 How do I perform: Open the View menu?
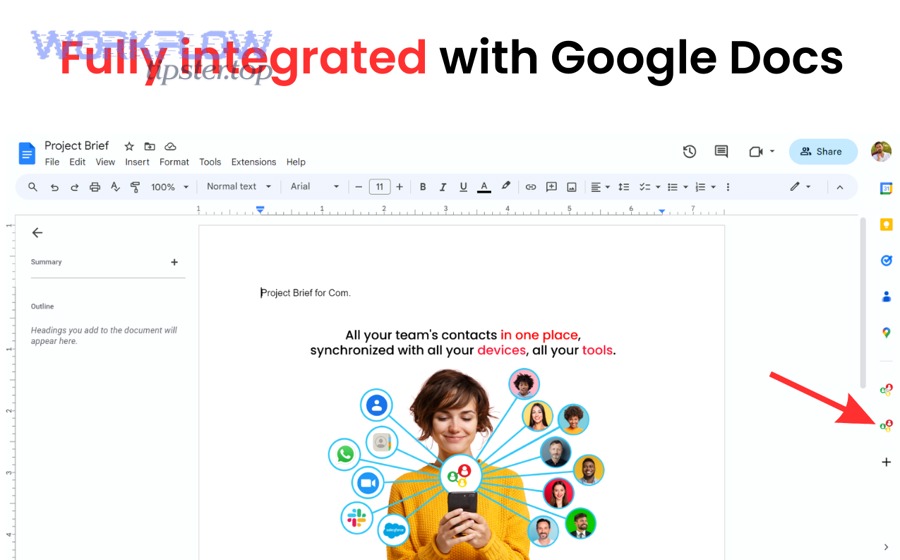click(105, 162)
